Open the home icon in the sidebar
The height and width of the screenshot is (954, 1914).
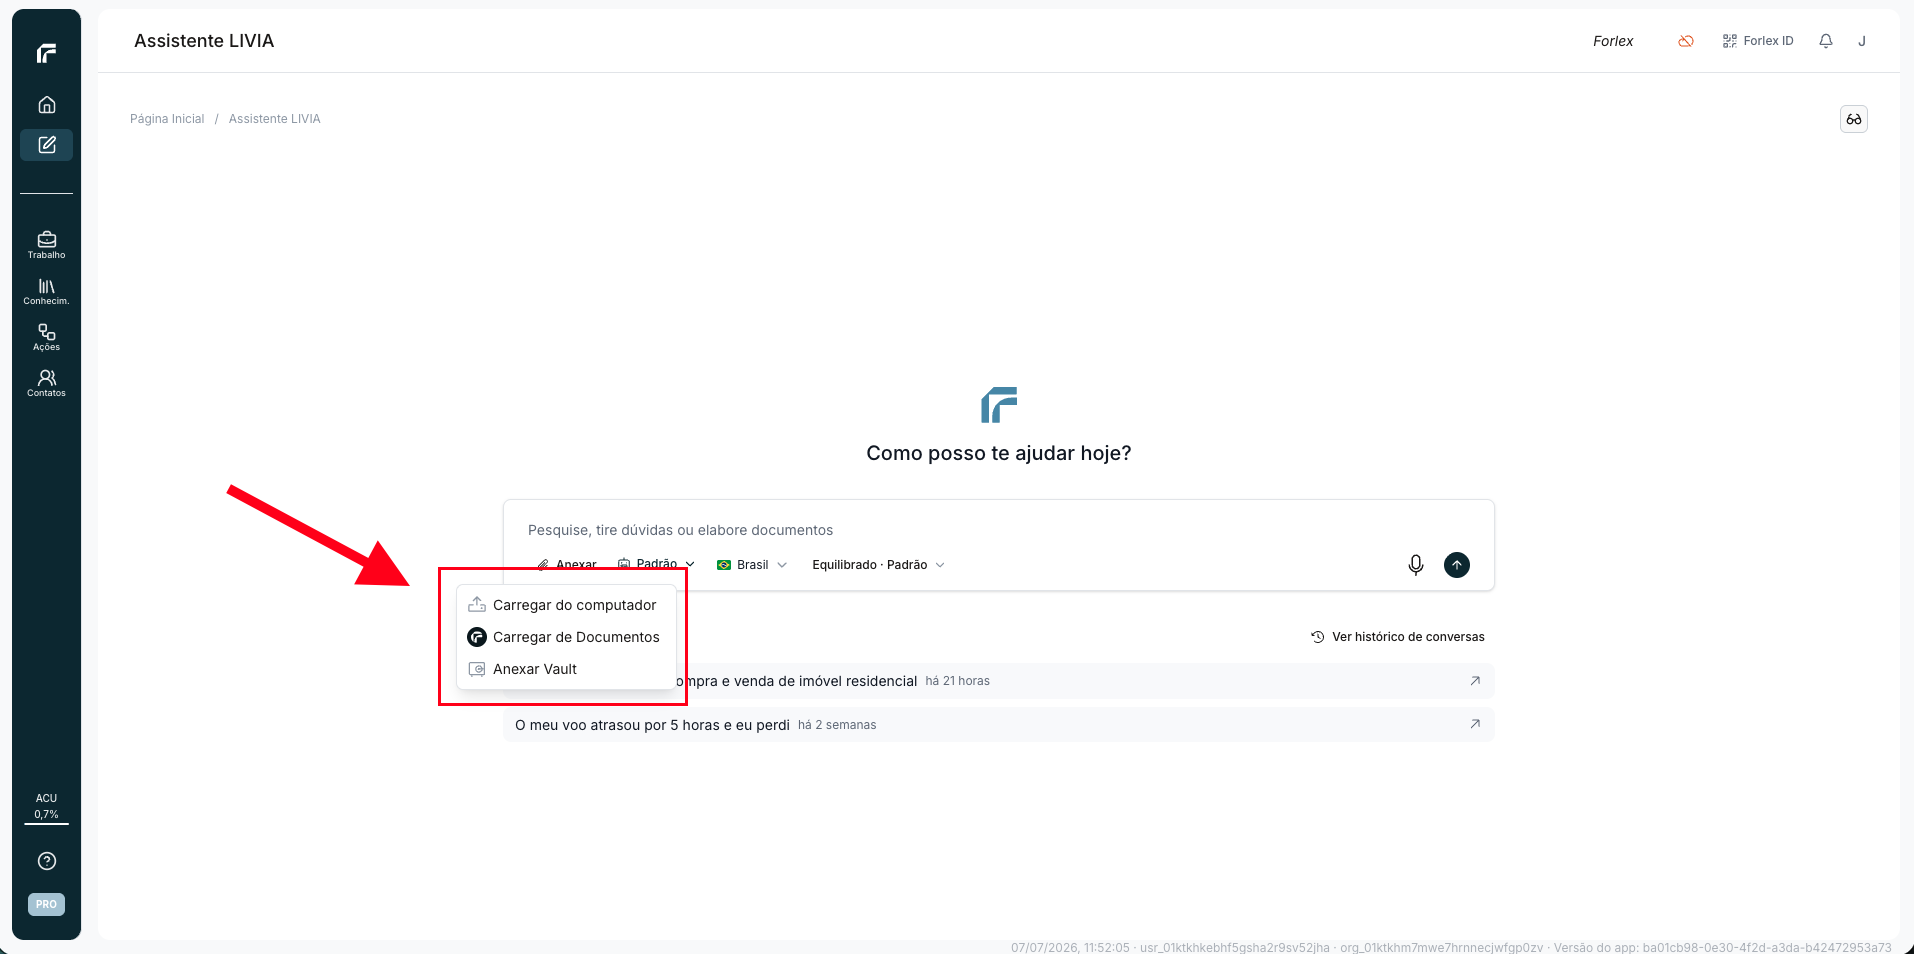coord(46,105)
